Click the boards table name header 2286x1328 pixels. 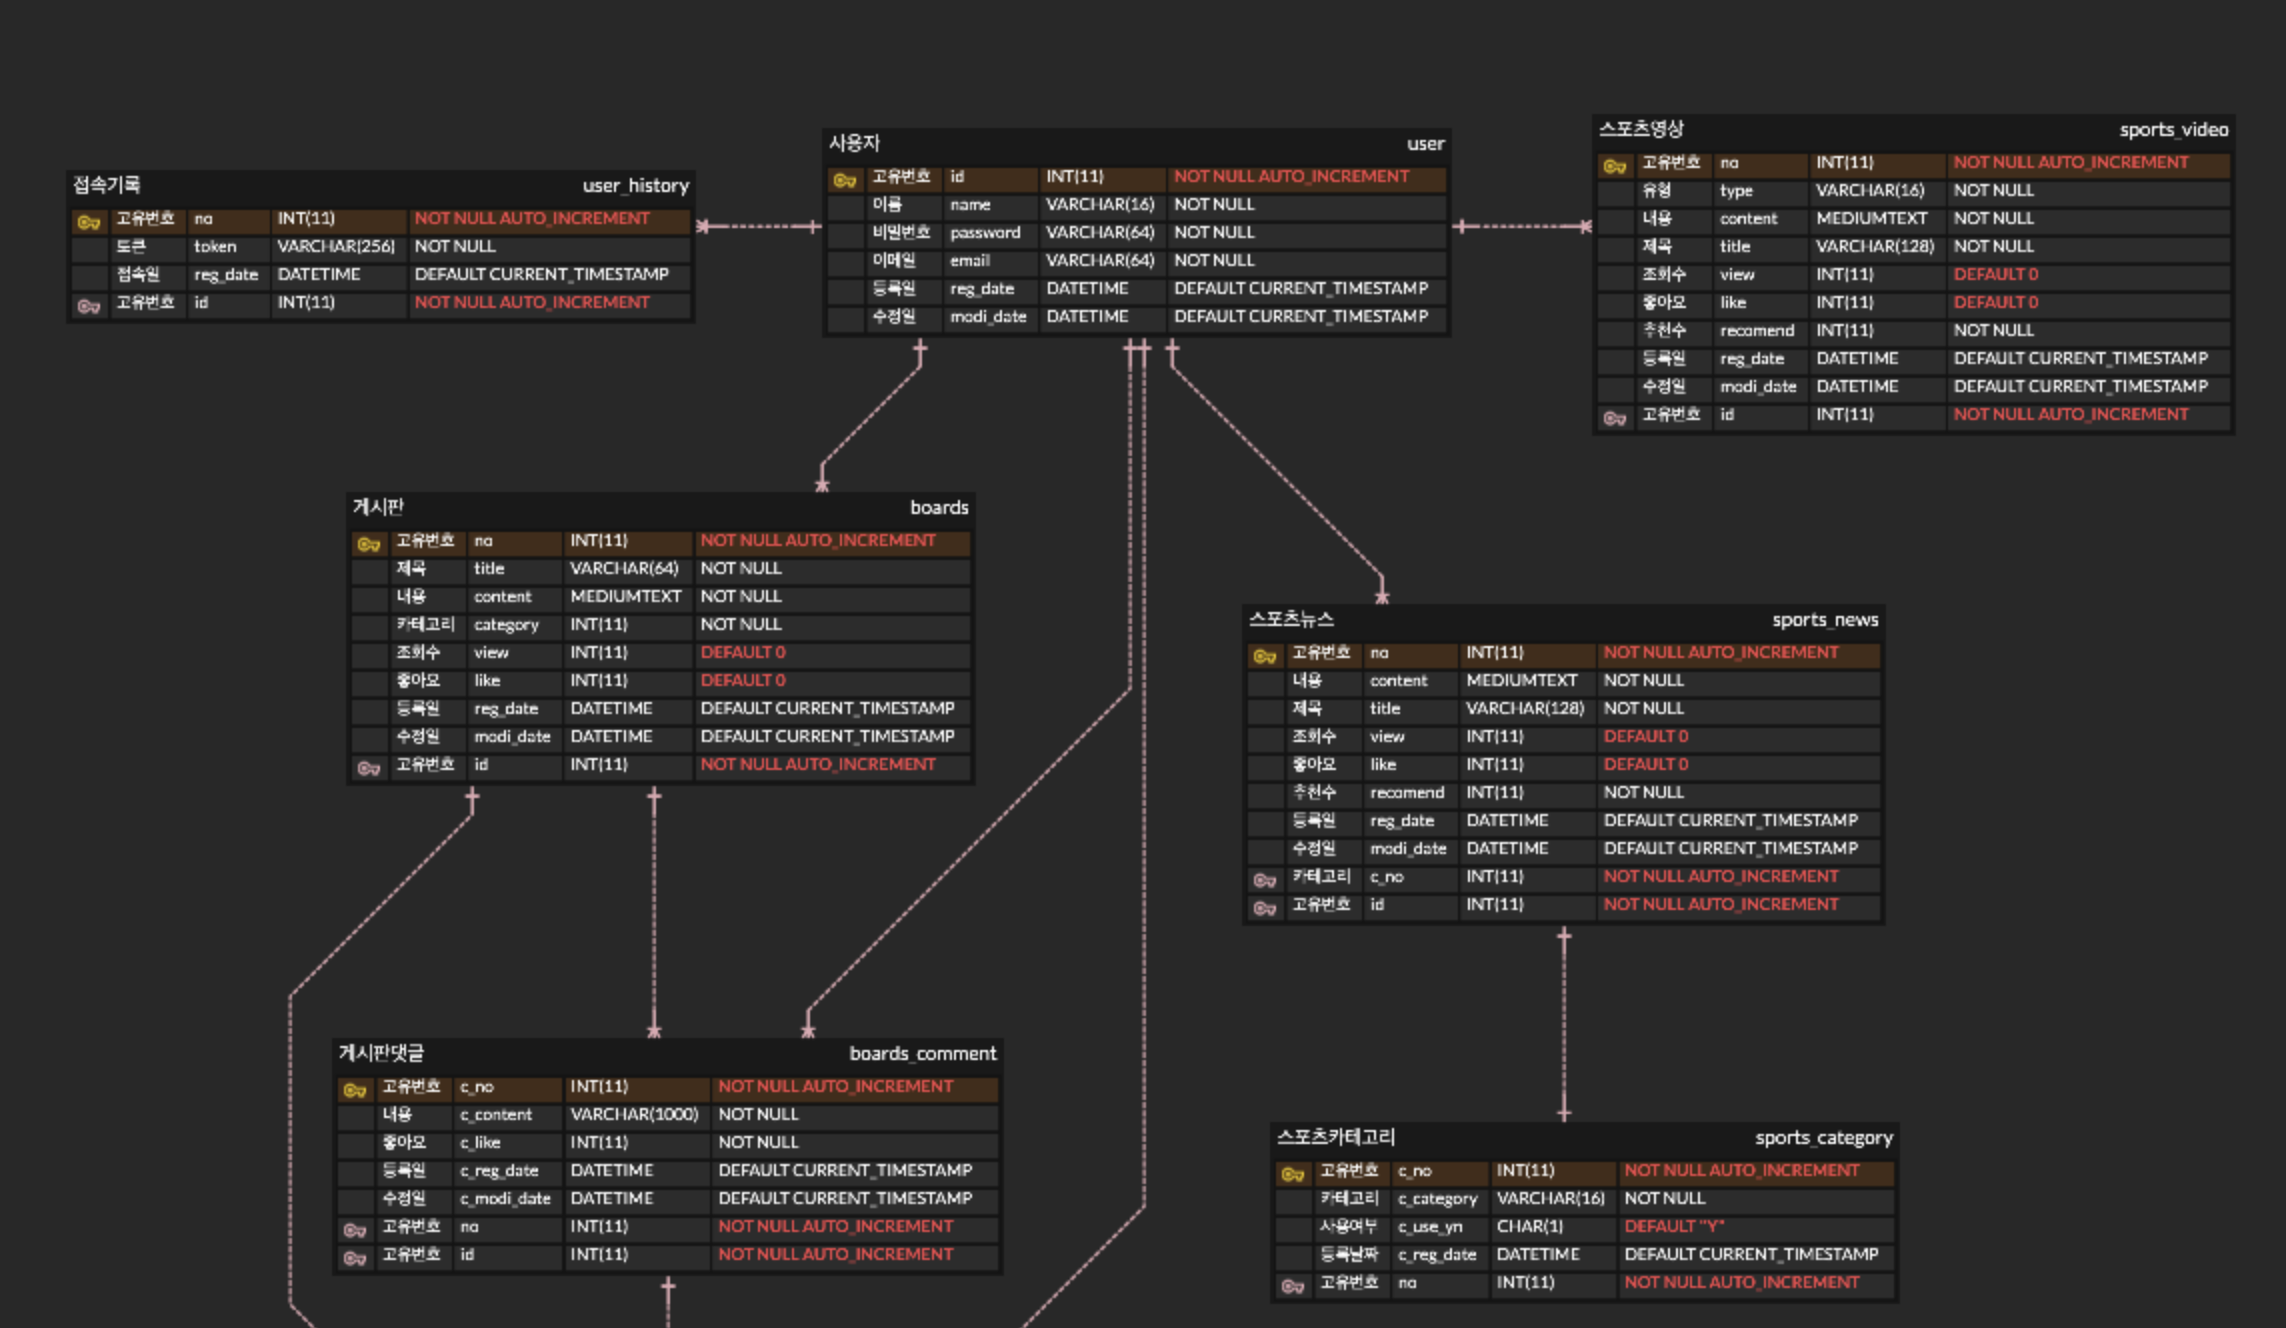pos(939,507)
